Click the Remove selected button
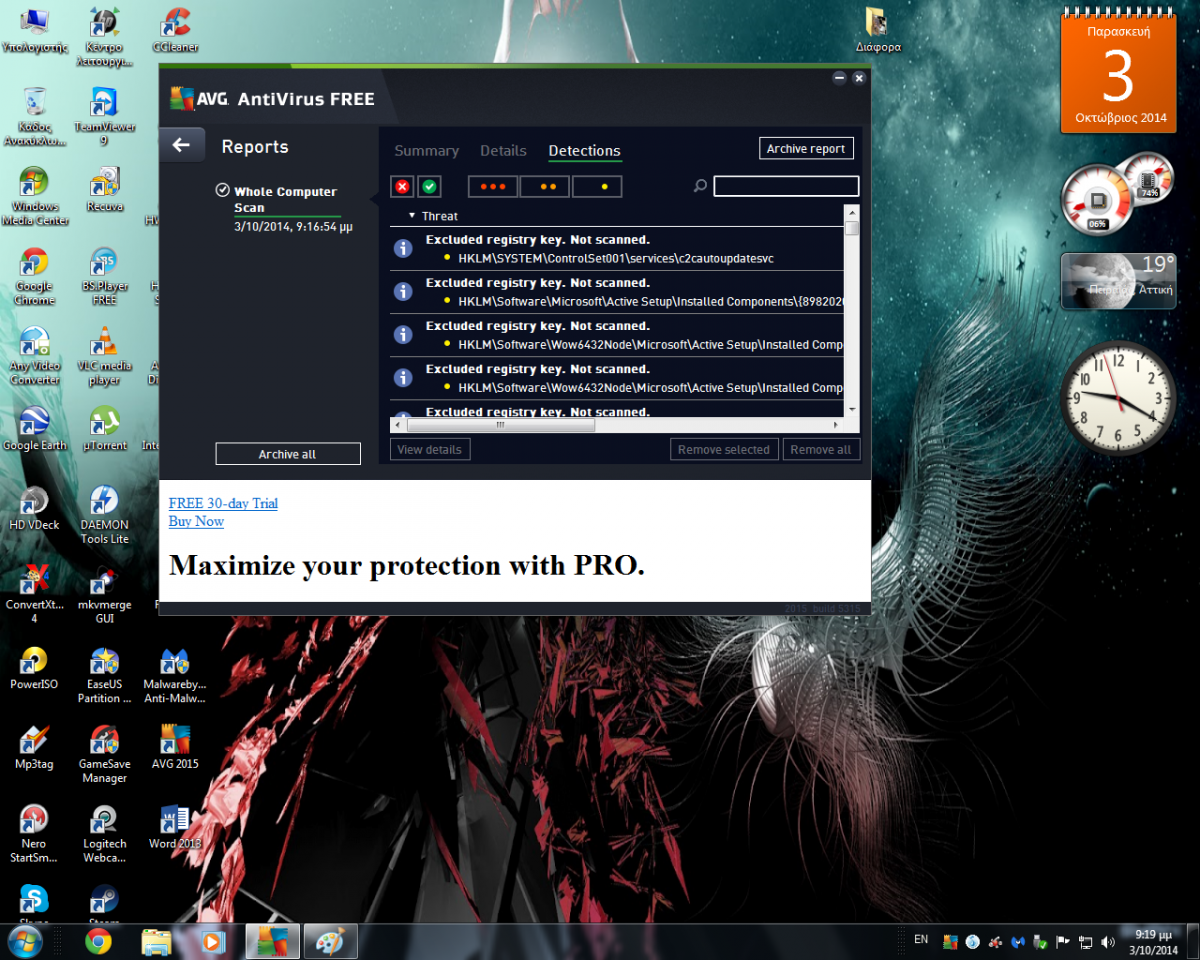This screenshot has width=1200, height=960. 724,449
